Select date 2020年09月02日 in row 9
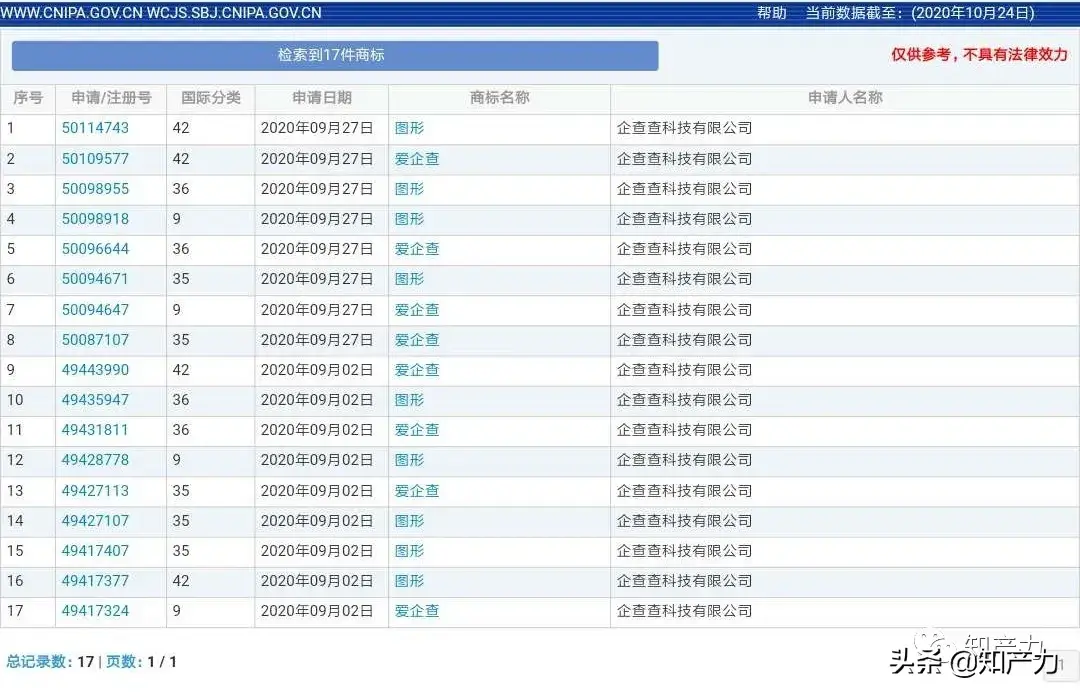Image resolution: width=1080 pixels, height=696 pixels. pyautogui.click(x=317, y=370)
